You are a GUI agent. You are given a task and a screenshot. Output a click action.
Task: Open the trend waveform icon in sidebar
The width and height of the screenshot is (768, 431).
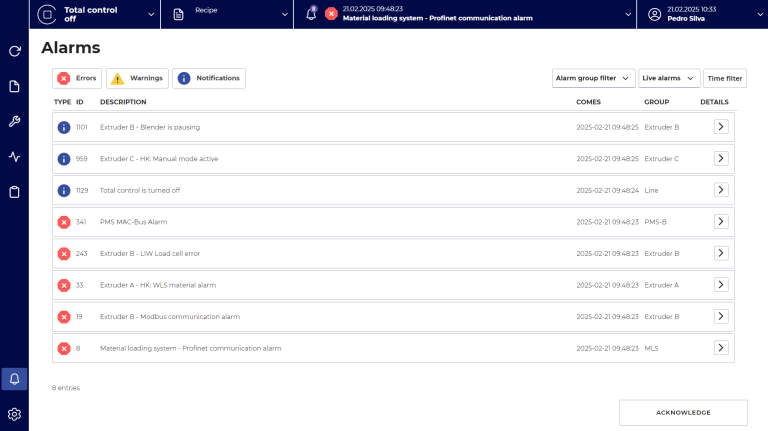(x=14, y=157)
